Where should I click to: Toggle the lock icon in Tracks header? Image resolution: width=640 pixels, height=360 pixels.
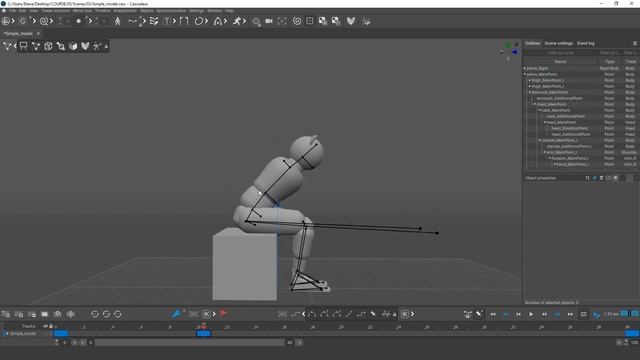click(x=51, y=326)
